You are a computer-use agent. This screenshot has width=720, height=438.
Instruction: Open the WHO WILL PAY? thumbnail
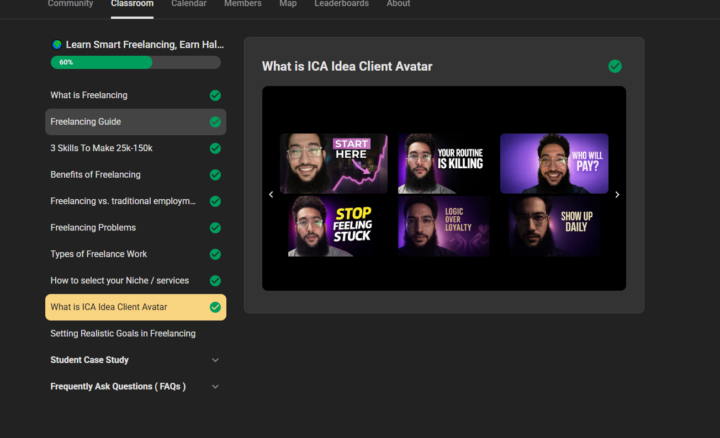(554, 163)
